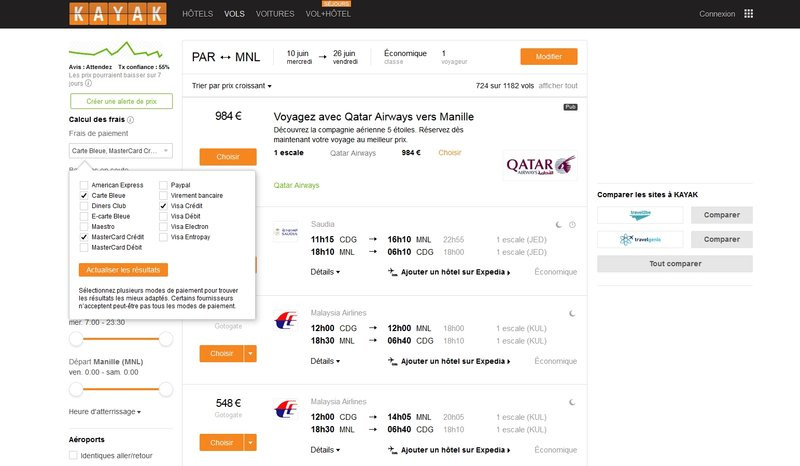Image resolution: width=800 pixels, height=466 pixels.
Task: Click info icon beside Calcul des frais
Action: click(131, 120)
